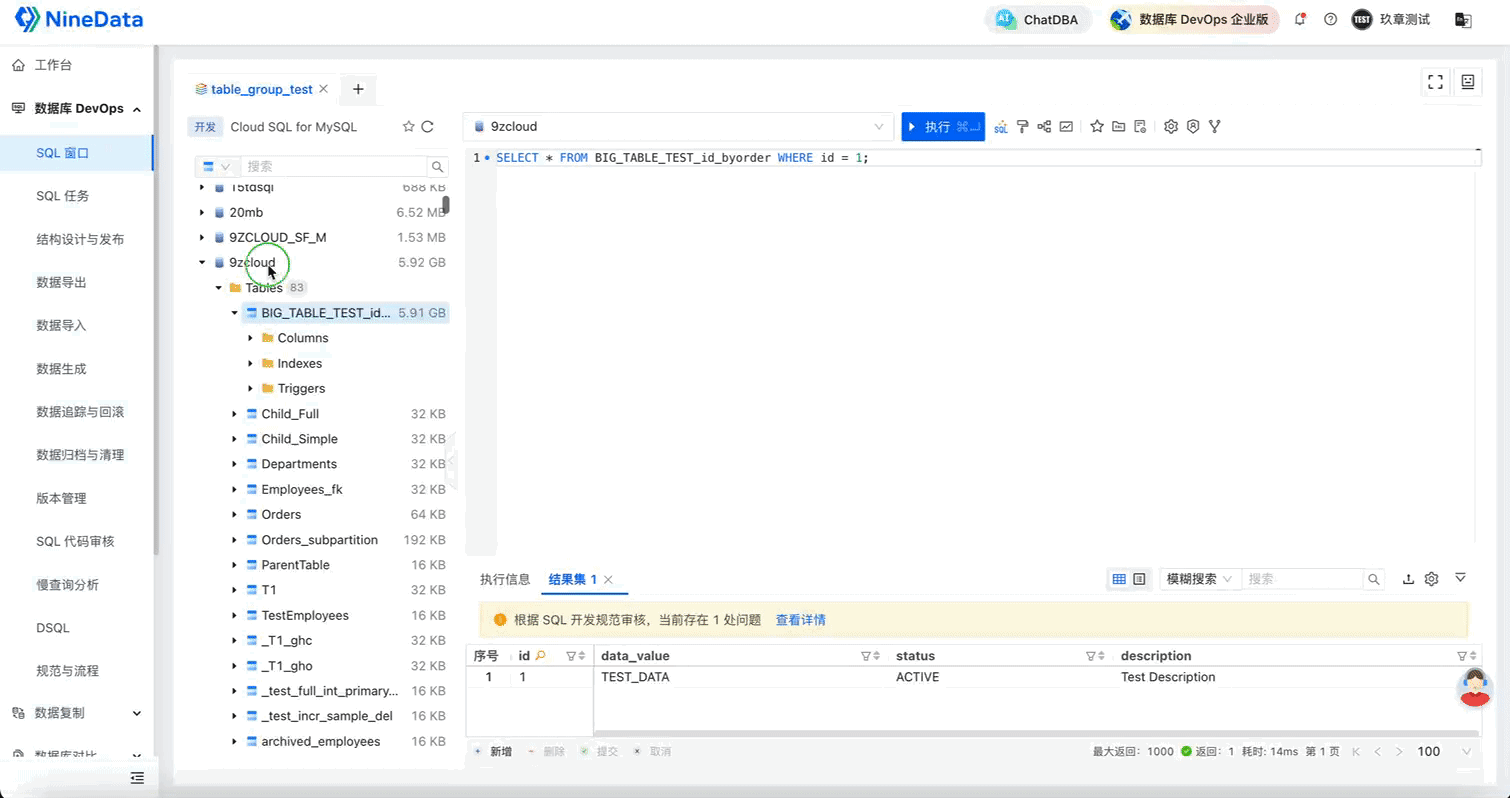Click the customer service avatar icon
Screen dimensions: 1510x798
click(x=1475, y=687)
